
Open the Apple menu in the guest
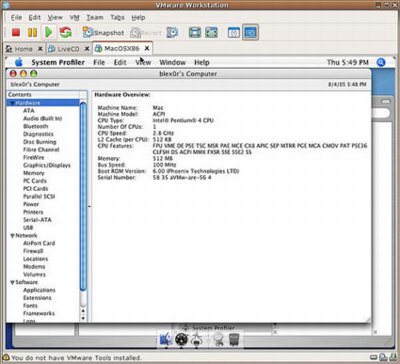tap(19, 62)
